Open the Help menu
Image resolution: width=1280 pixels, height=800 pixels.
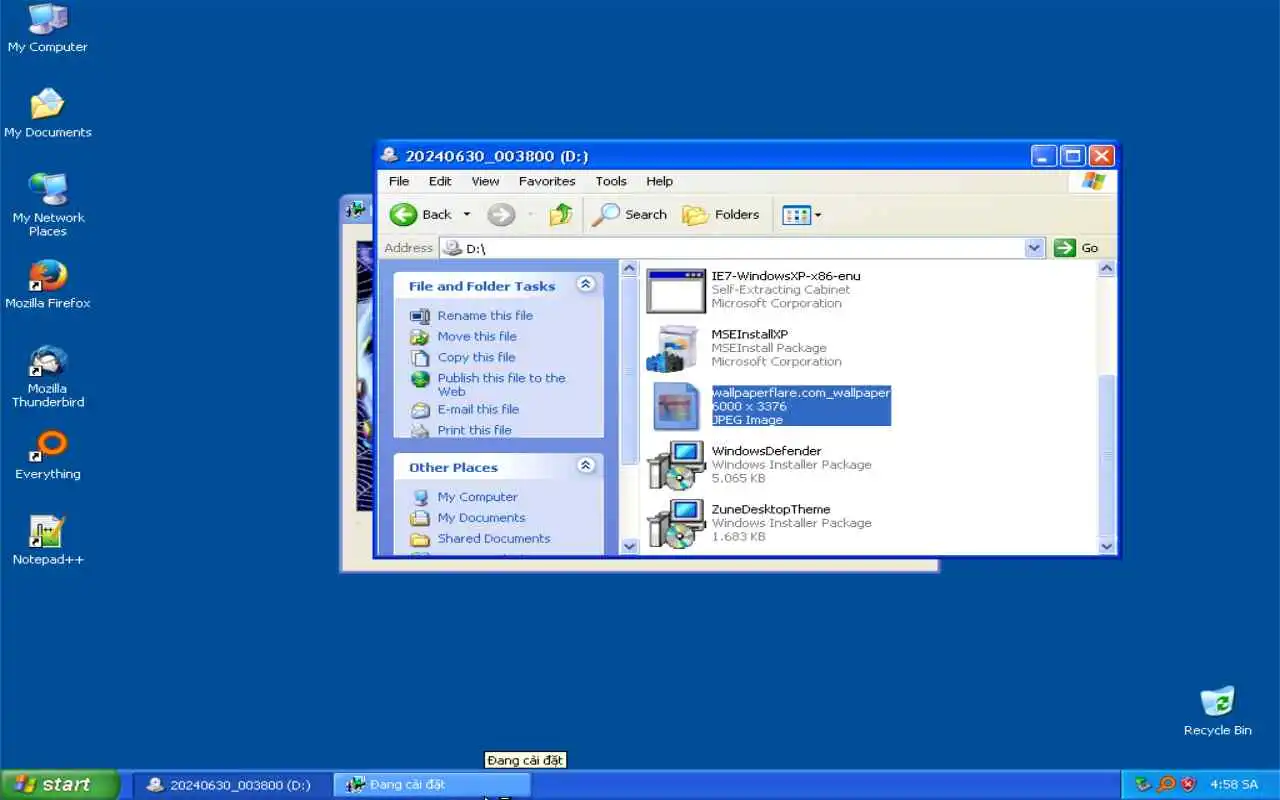(659, 181)
